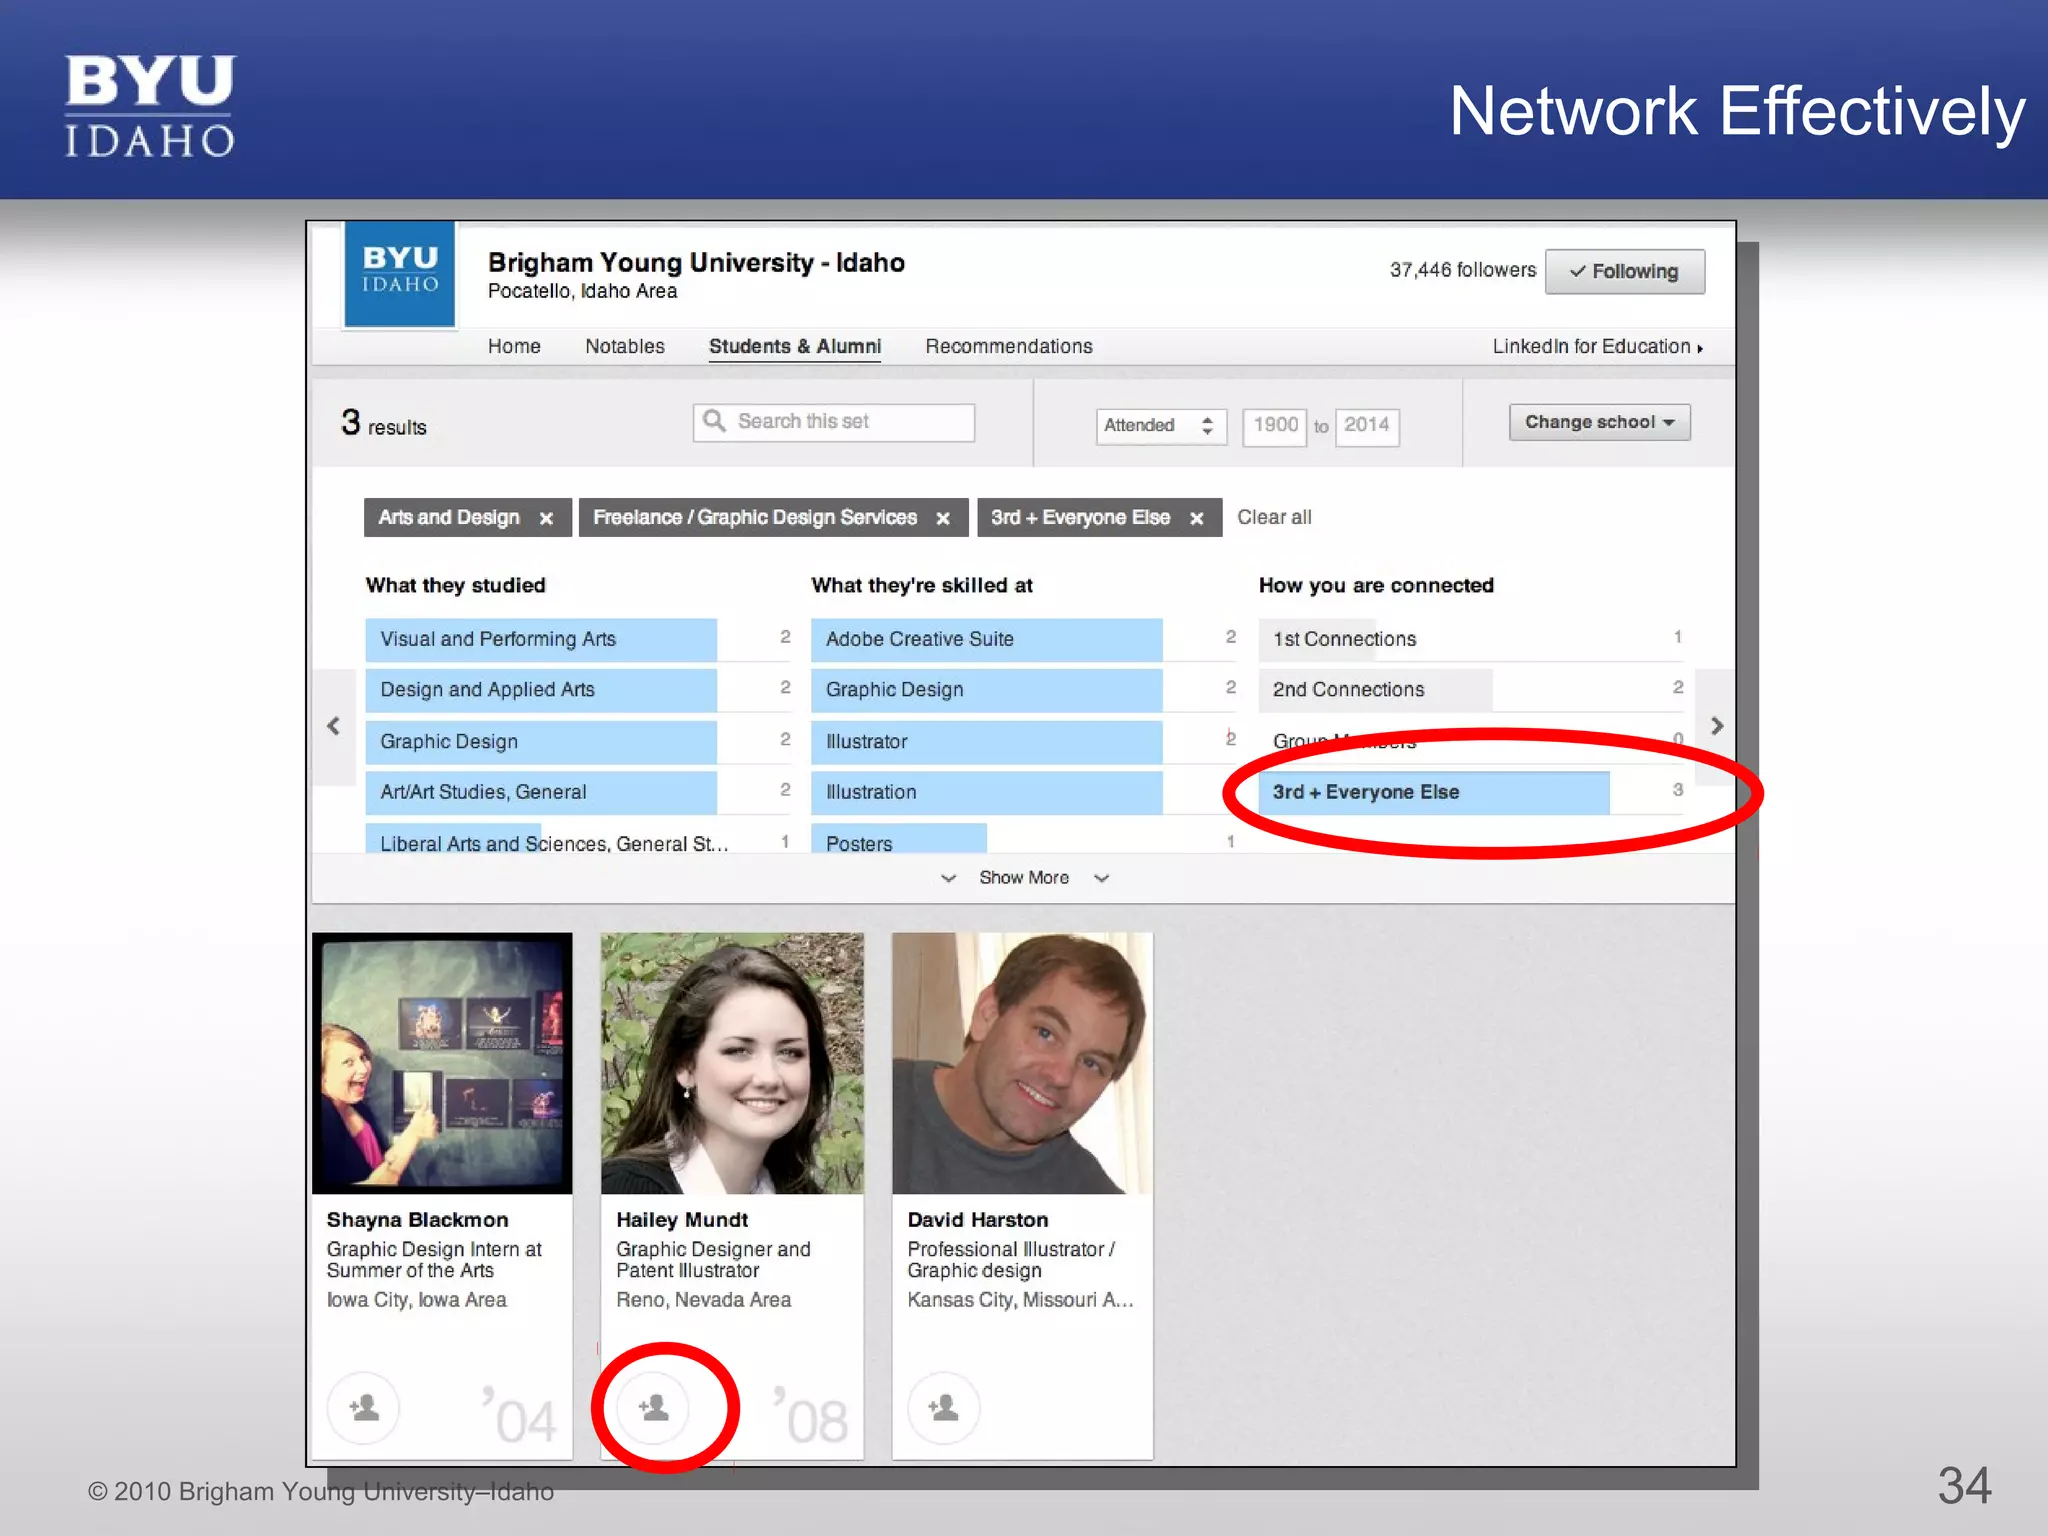Click Clear all filters link
Screen dimensions: 2048x1536
click(1274, 517)
